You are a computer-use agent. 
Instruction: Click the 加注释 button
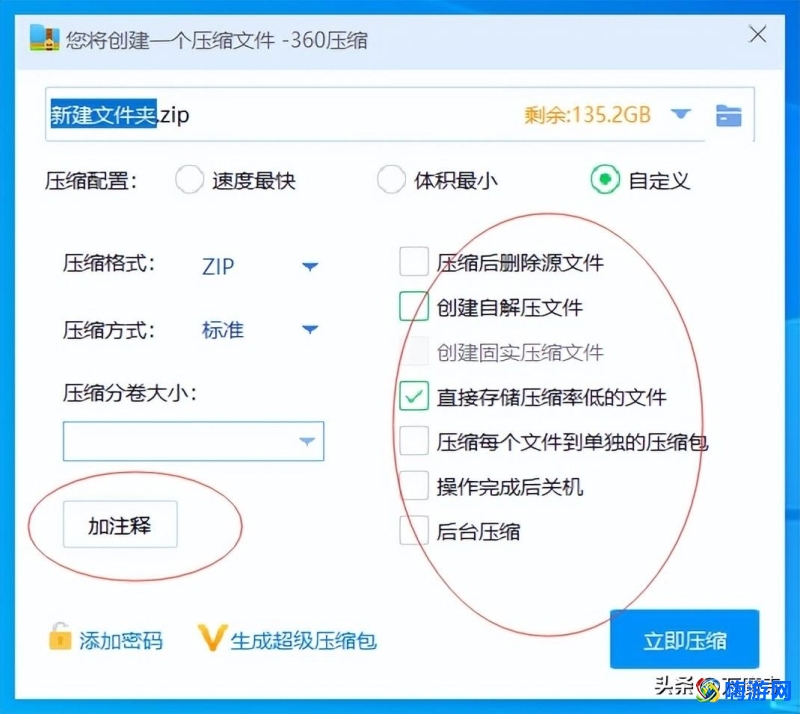(120, 525)
